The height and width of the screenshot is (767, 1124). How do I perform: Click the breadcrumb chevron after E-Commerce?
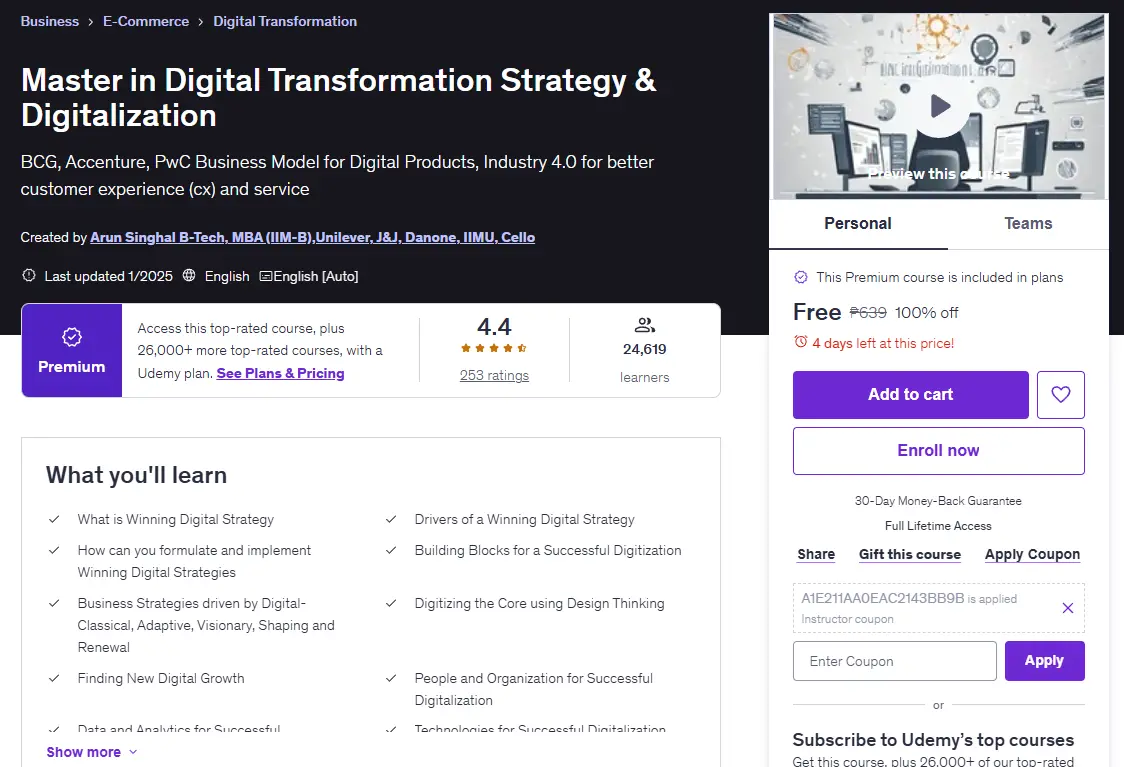[x=201, y=22]
